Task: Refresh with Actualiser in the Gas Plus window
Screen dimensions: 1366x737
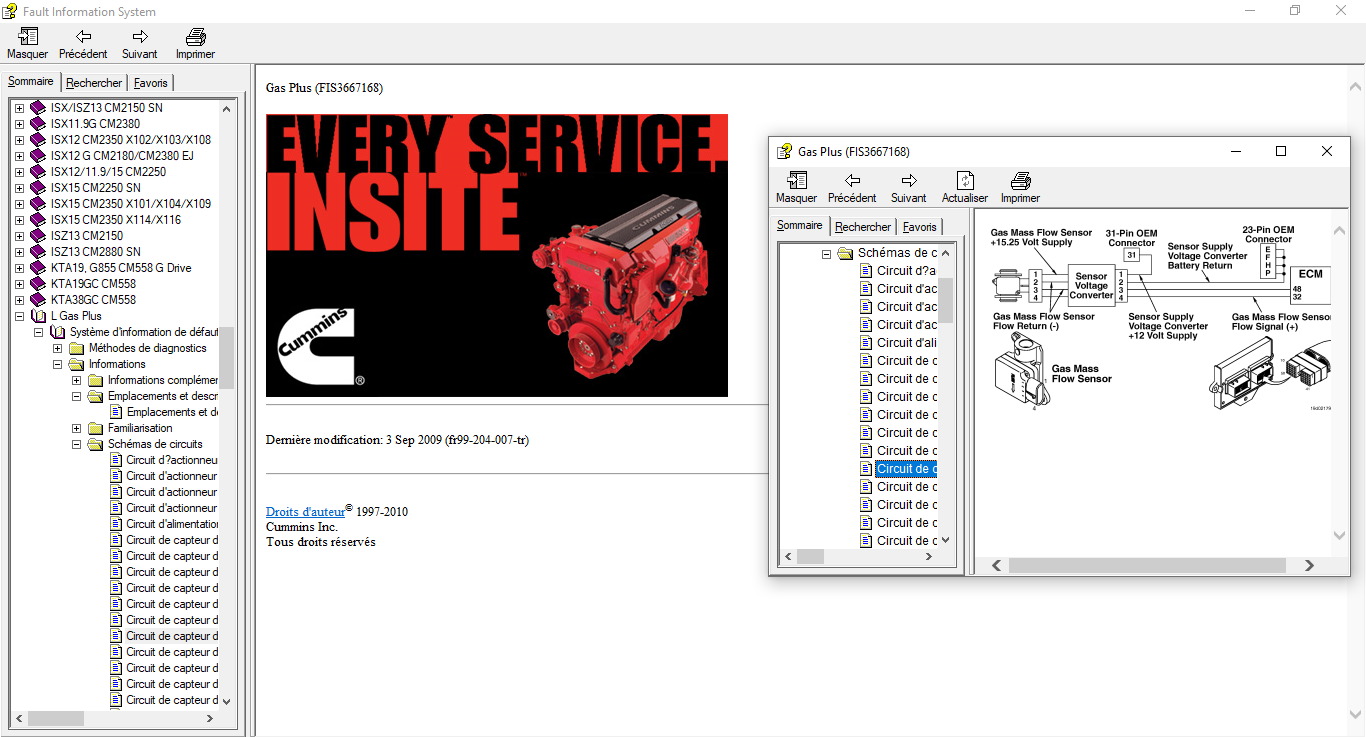Action: tap(965, 188)
